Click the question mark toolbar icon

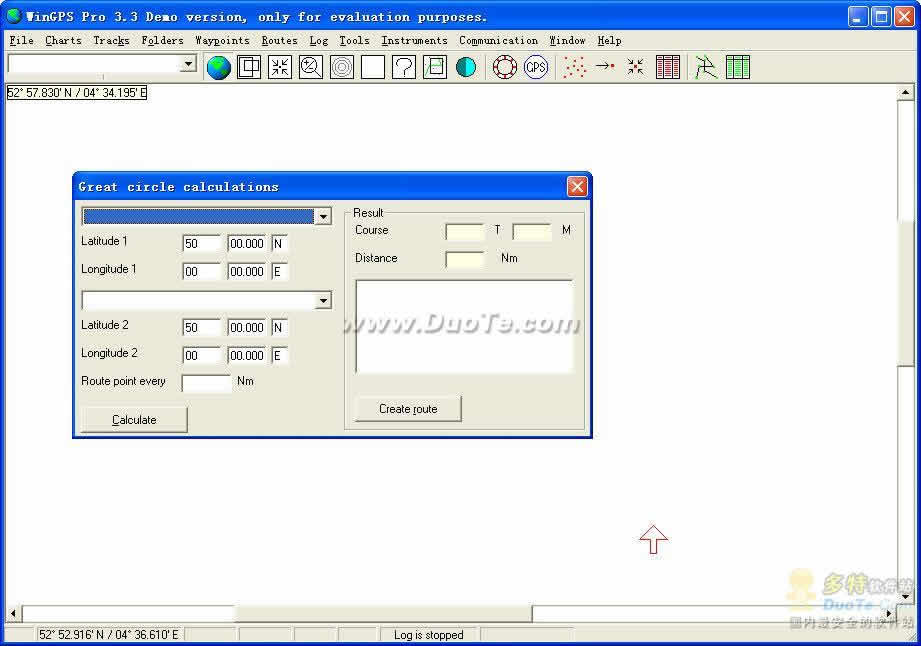(x=404, y=67)
